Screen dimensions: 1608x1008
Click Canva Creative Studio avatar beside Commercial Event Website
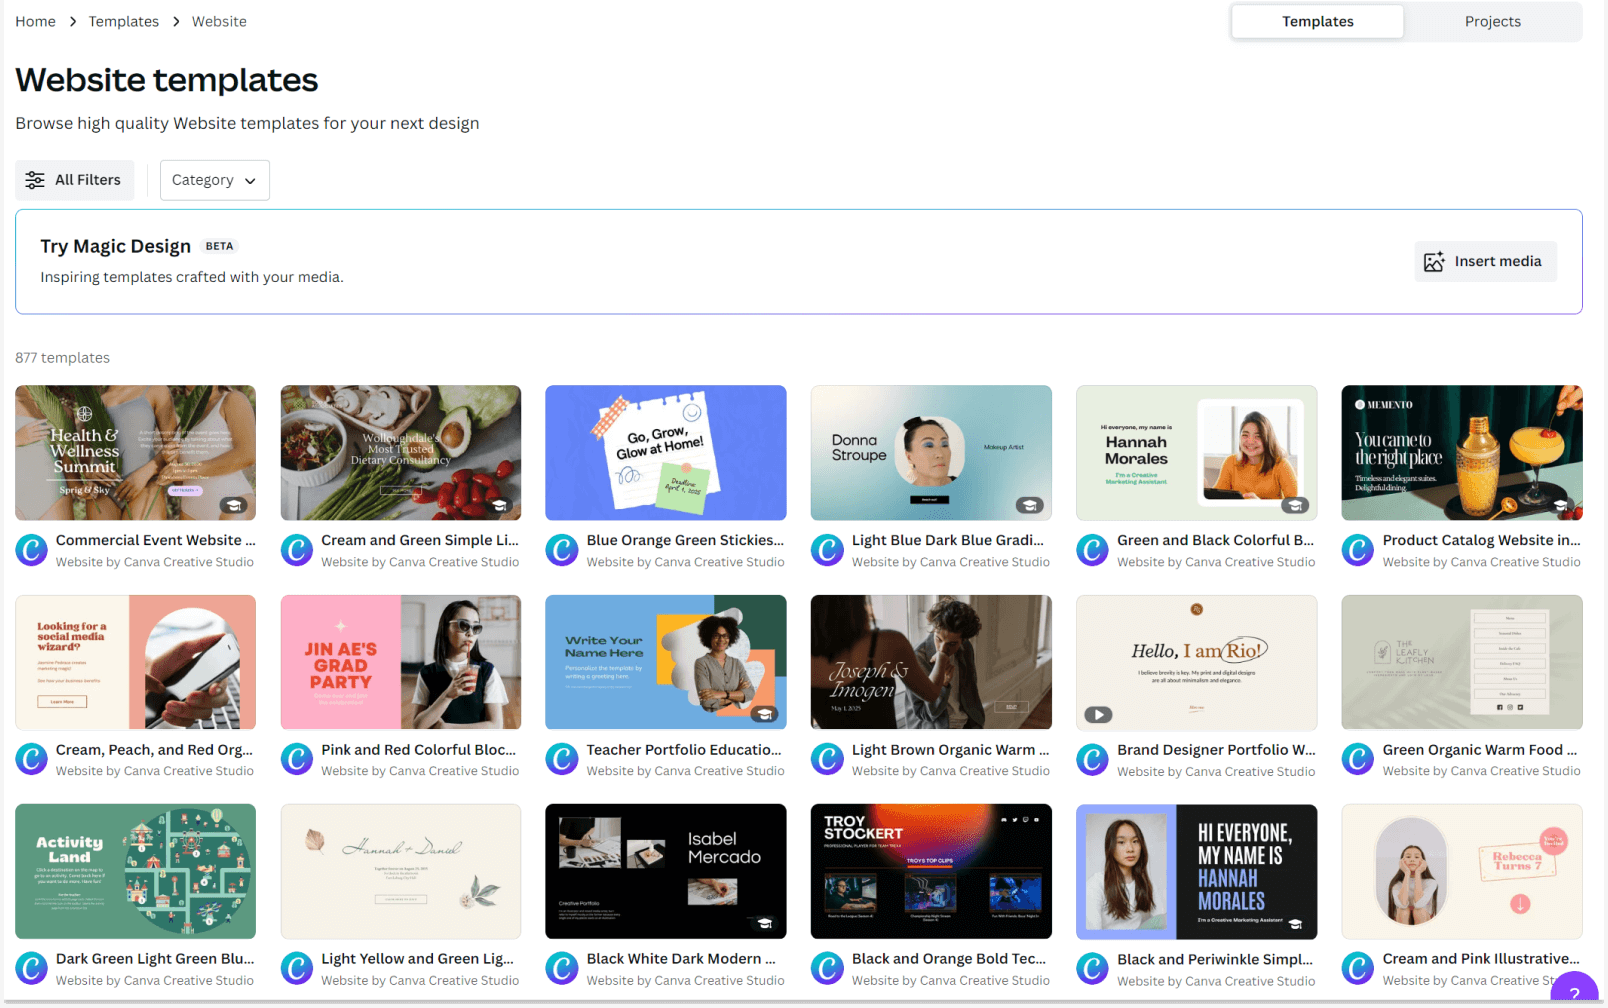(31, 550)
